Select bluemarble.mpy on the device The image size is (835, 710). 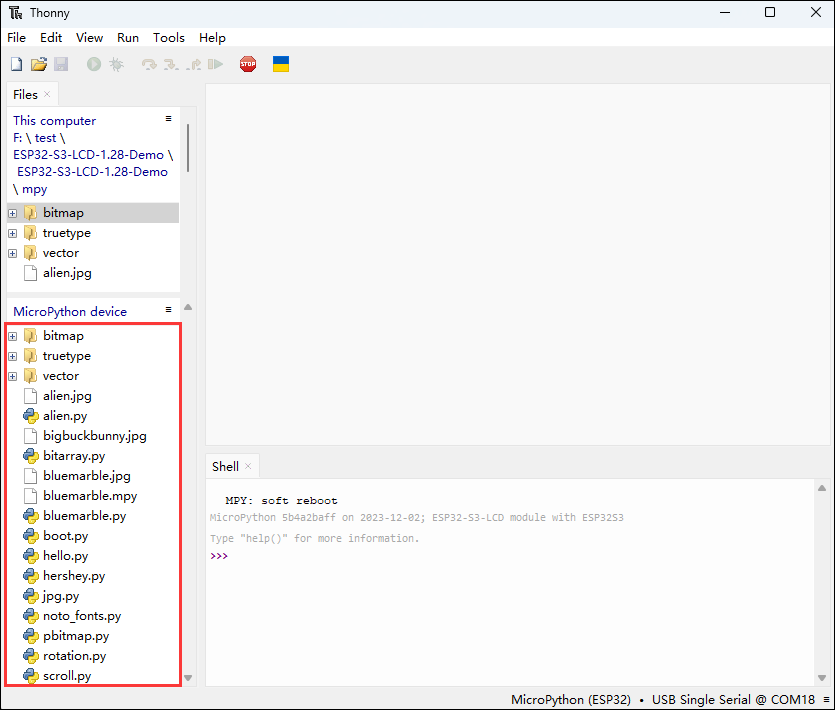pos(90,496)
